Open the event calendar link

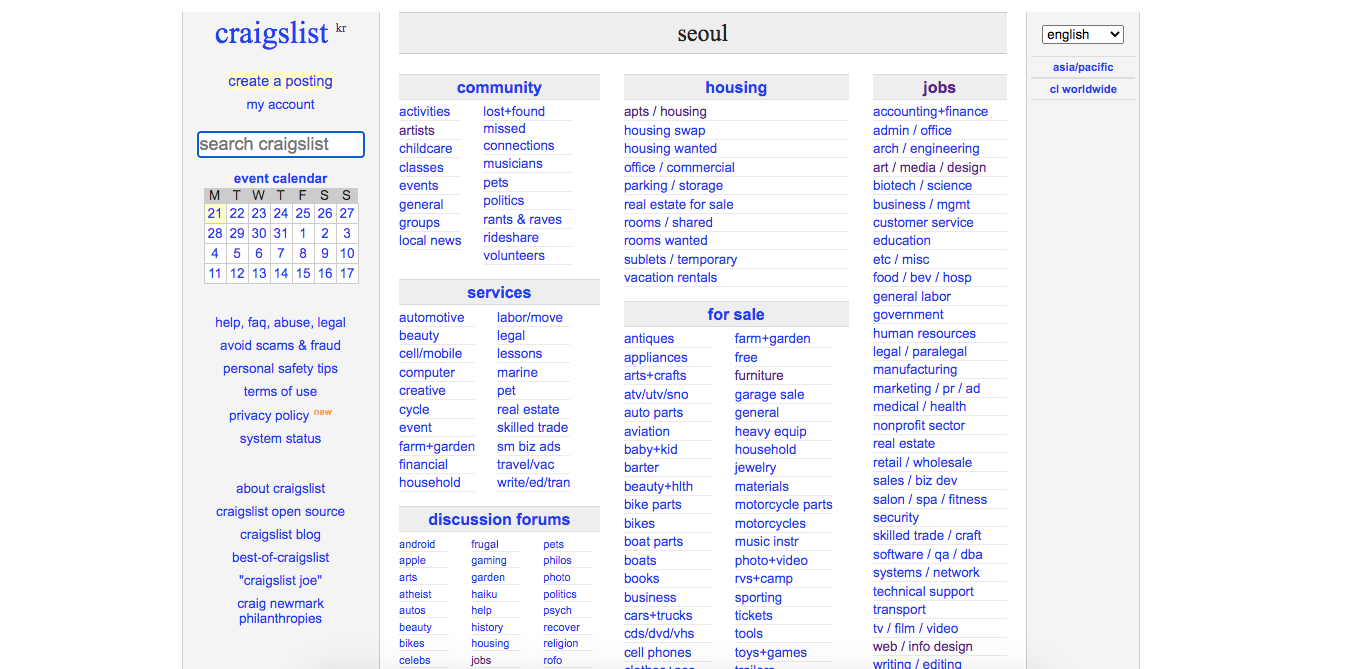point(280,178)
